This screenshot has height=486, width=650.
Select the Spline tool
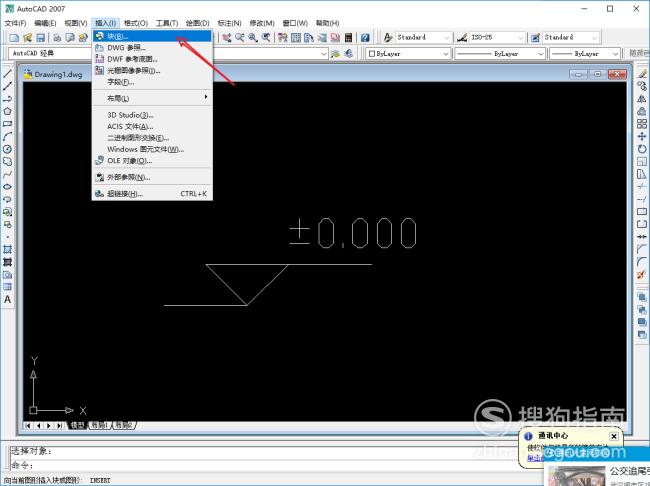(7, 174)
